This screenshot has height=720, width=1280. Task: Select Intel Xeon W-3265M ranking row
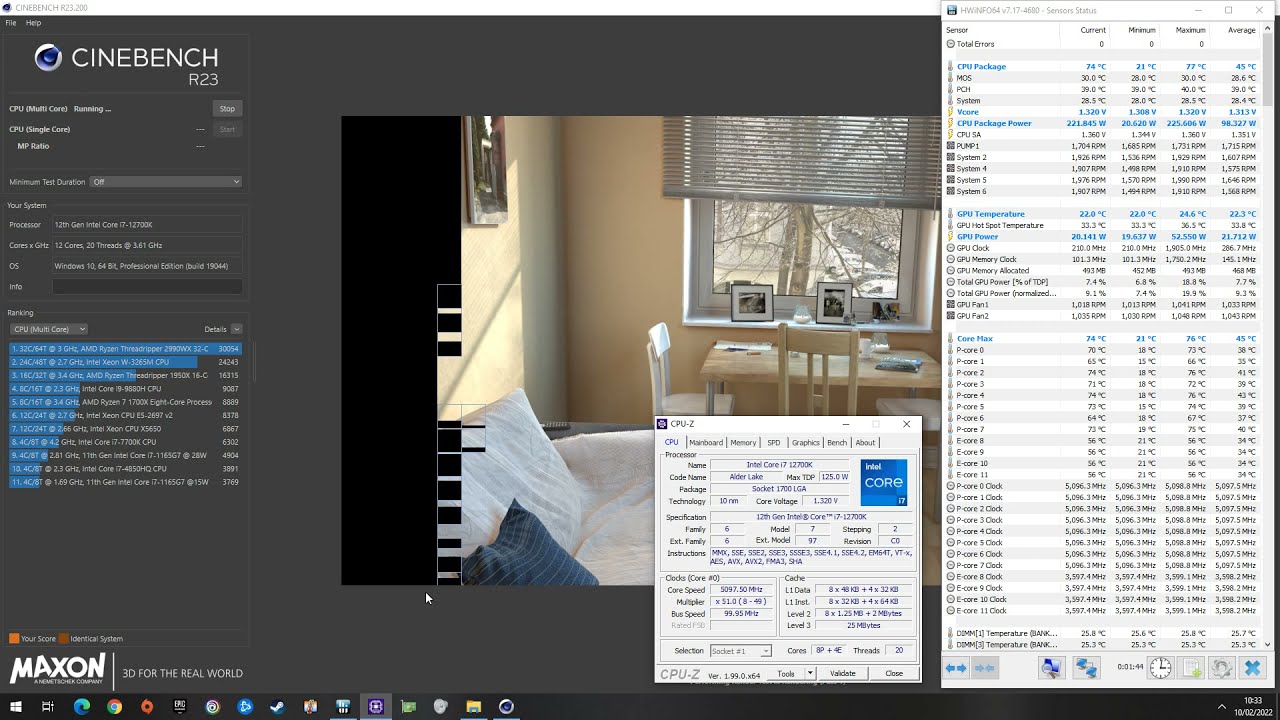click(125, 362)
